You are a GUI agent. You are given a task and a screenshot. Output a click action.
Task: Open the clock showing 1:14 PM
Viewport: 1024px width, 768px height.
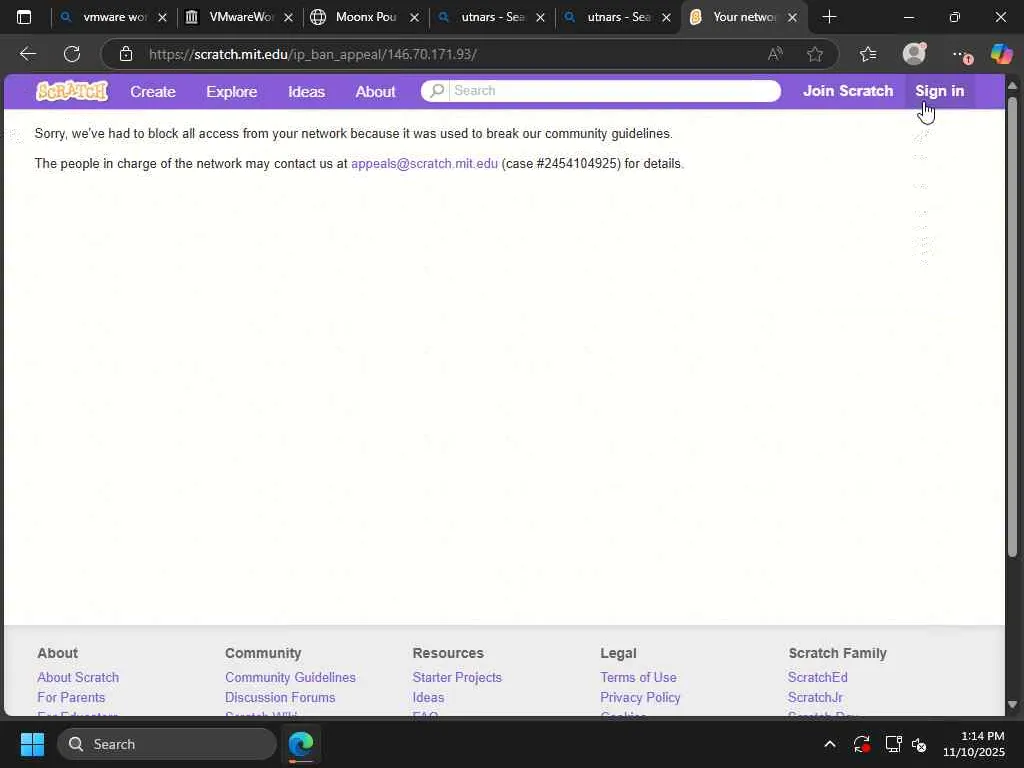(x=973, y=744)
